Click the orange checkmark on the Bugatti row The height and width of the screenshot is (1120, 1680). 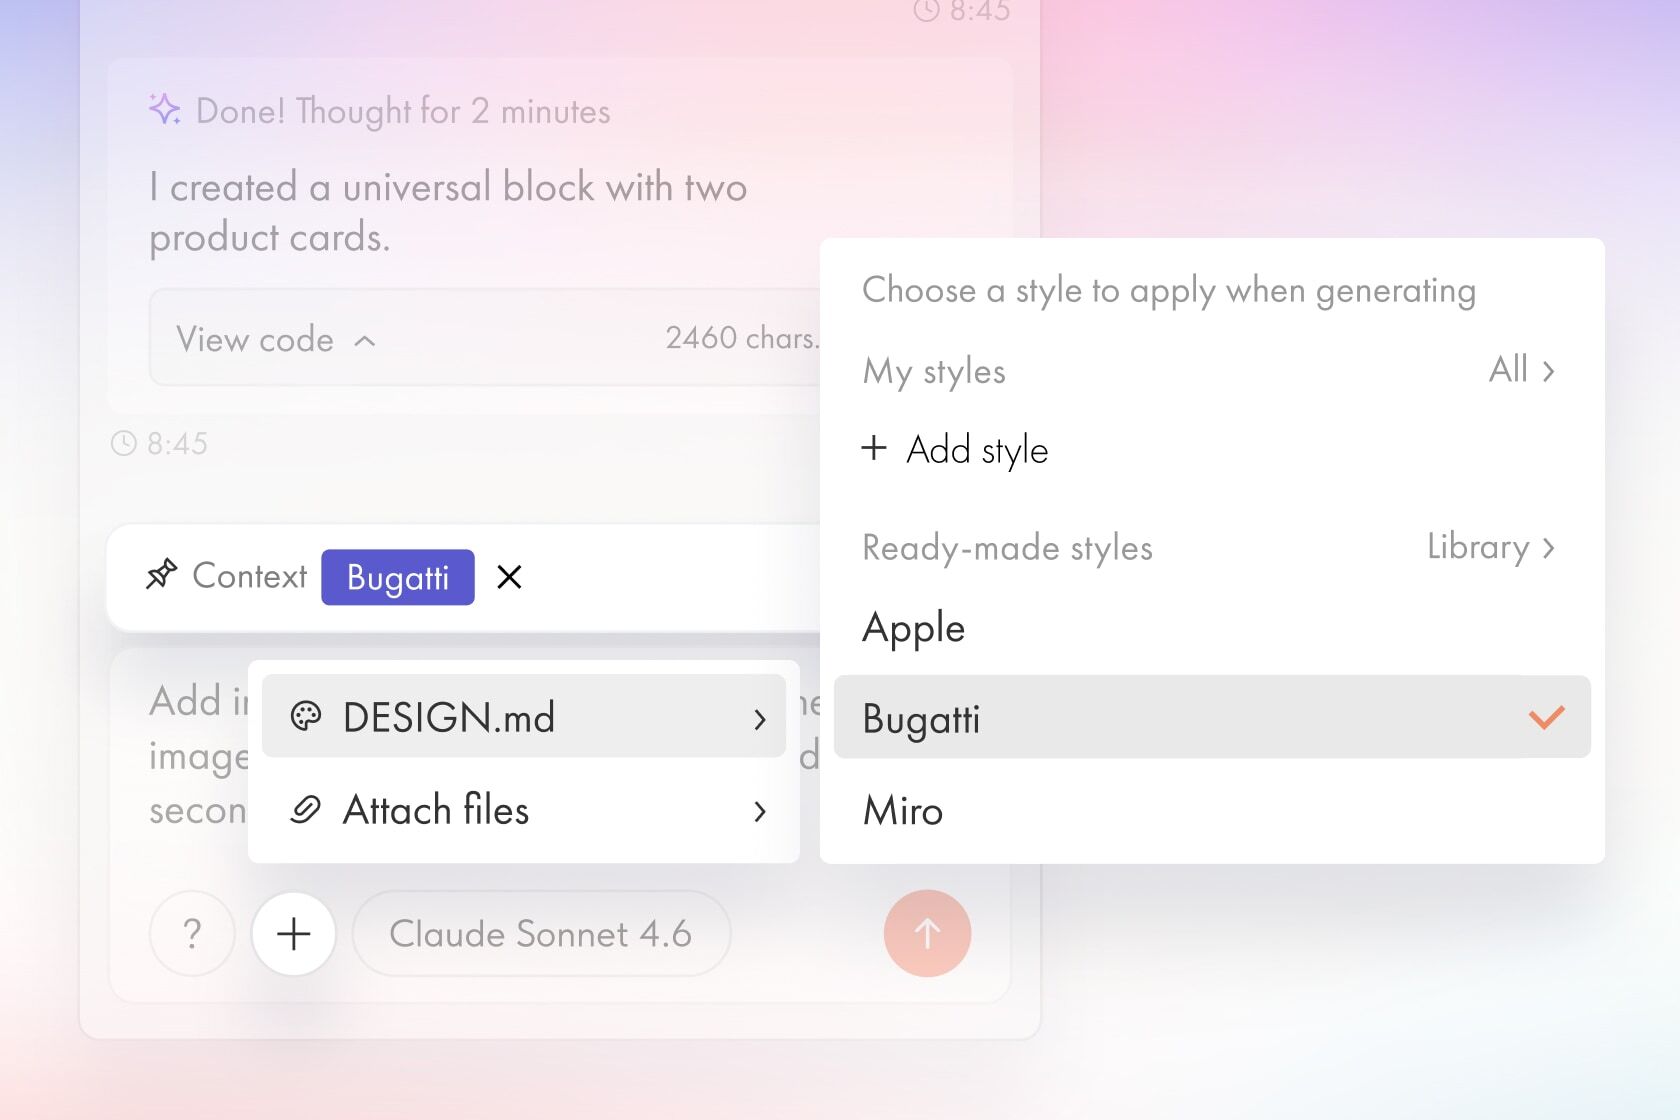click(x=1546, y=717)
